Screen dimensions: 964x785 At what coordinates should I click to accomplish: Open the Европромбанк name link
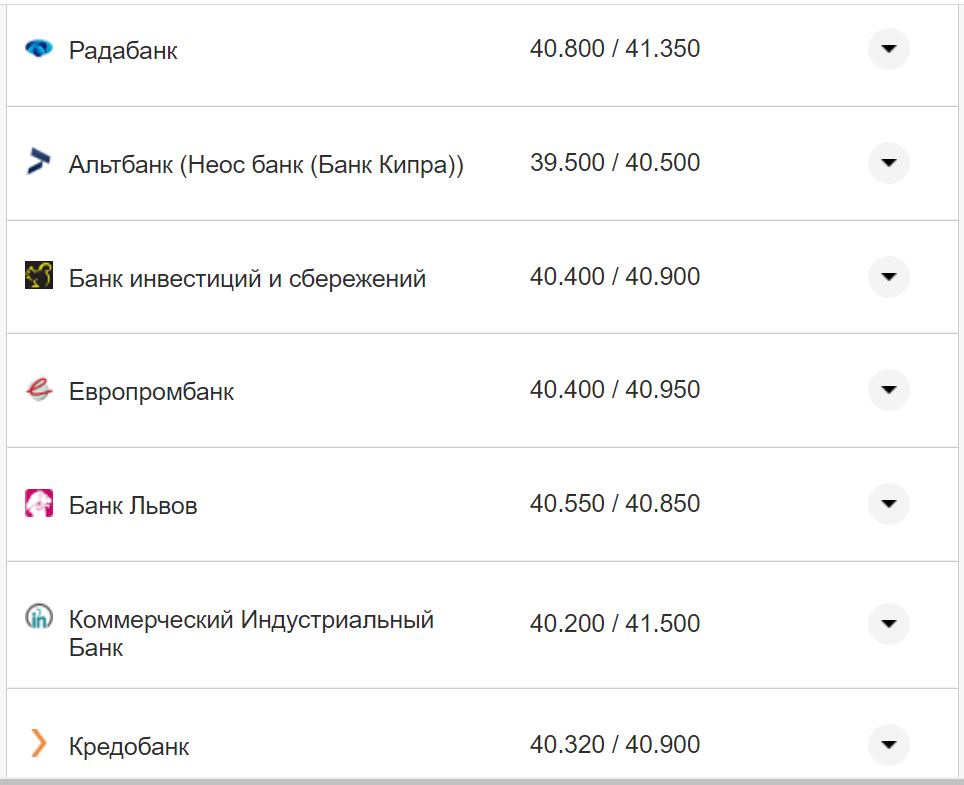[x=151, y=391]
